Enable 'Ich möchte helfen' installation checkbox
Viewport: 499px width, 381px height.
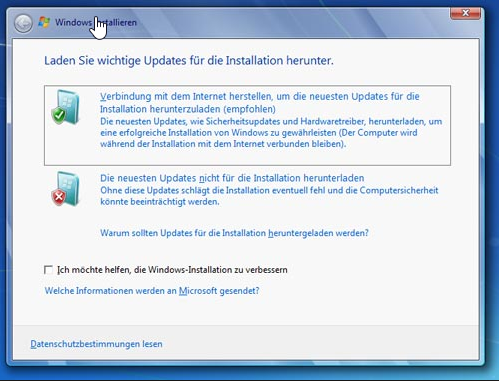[48, 270]
